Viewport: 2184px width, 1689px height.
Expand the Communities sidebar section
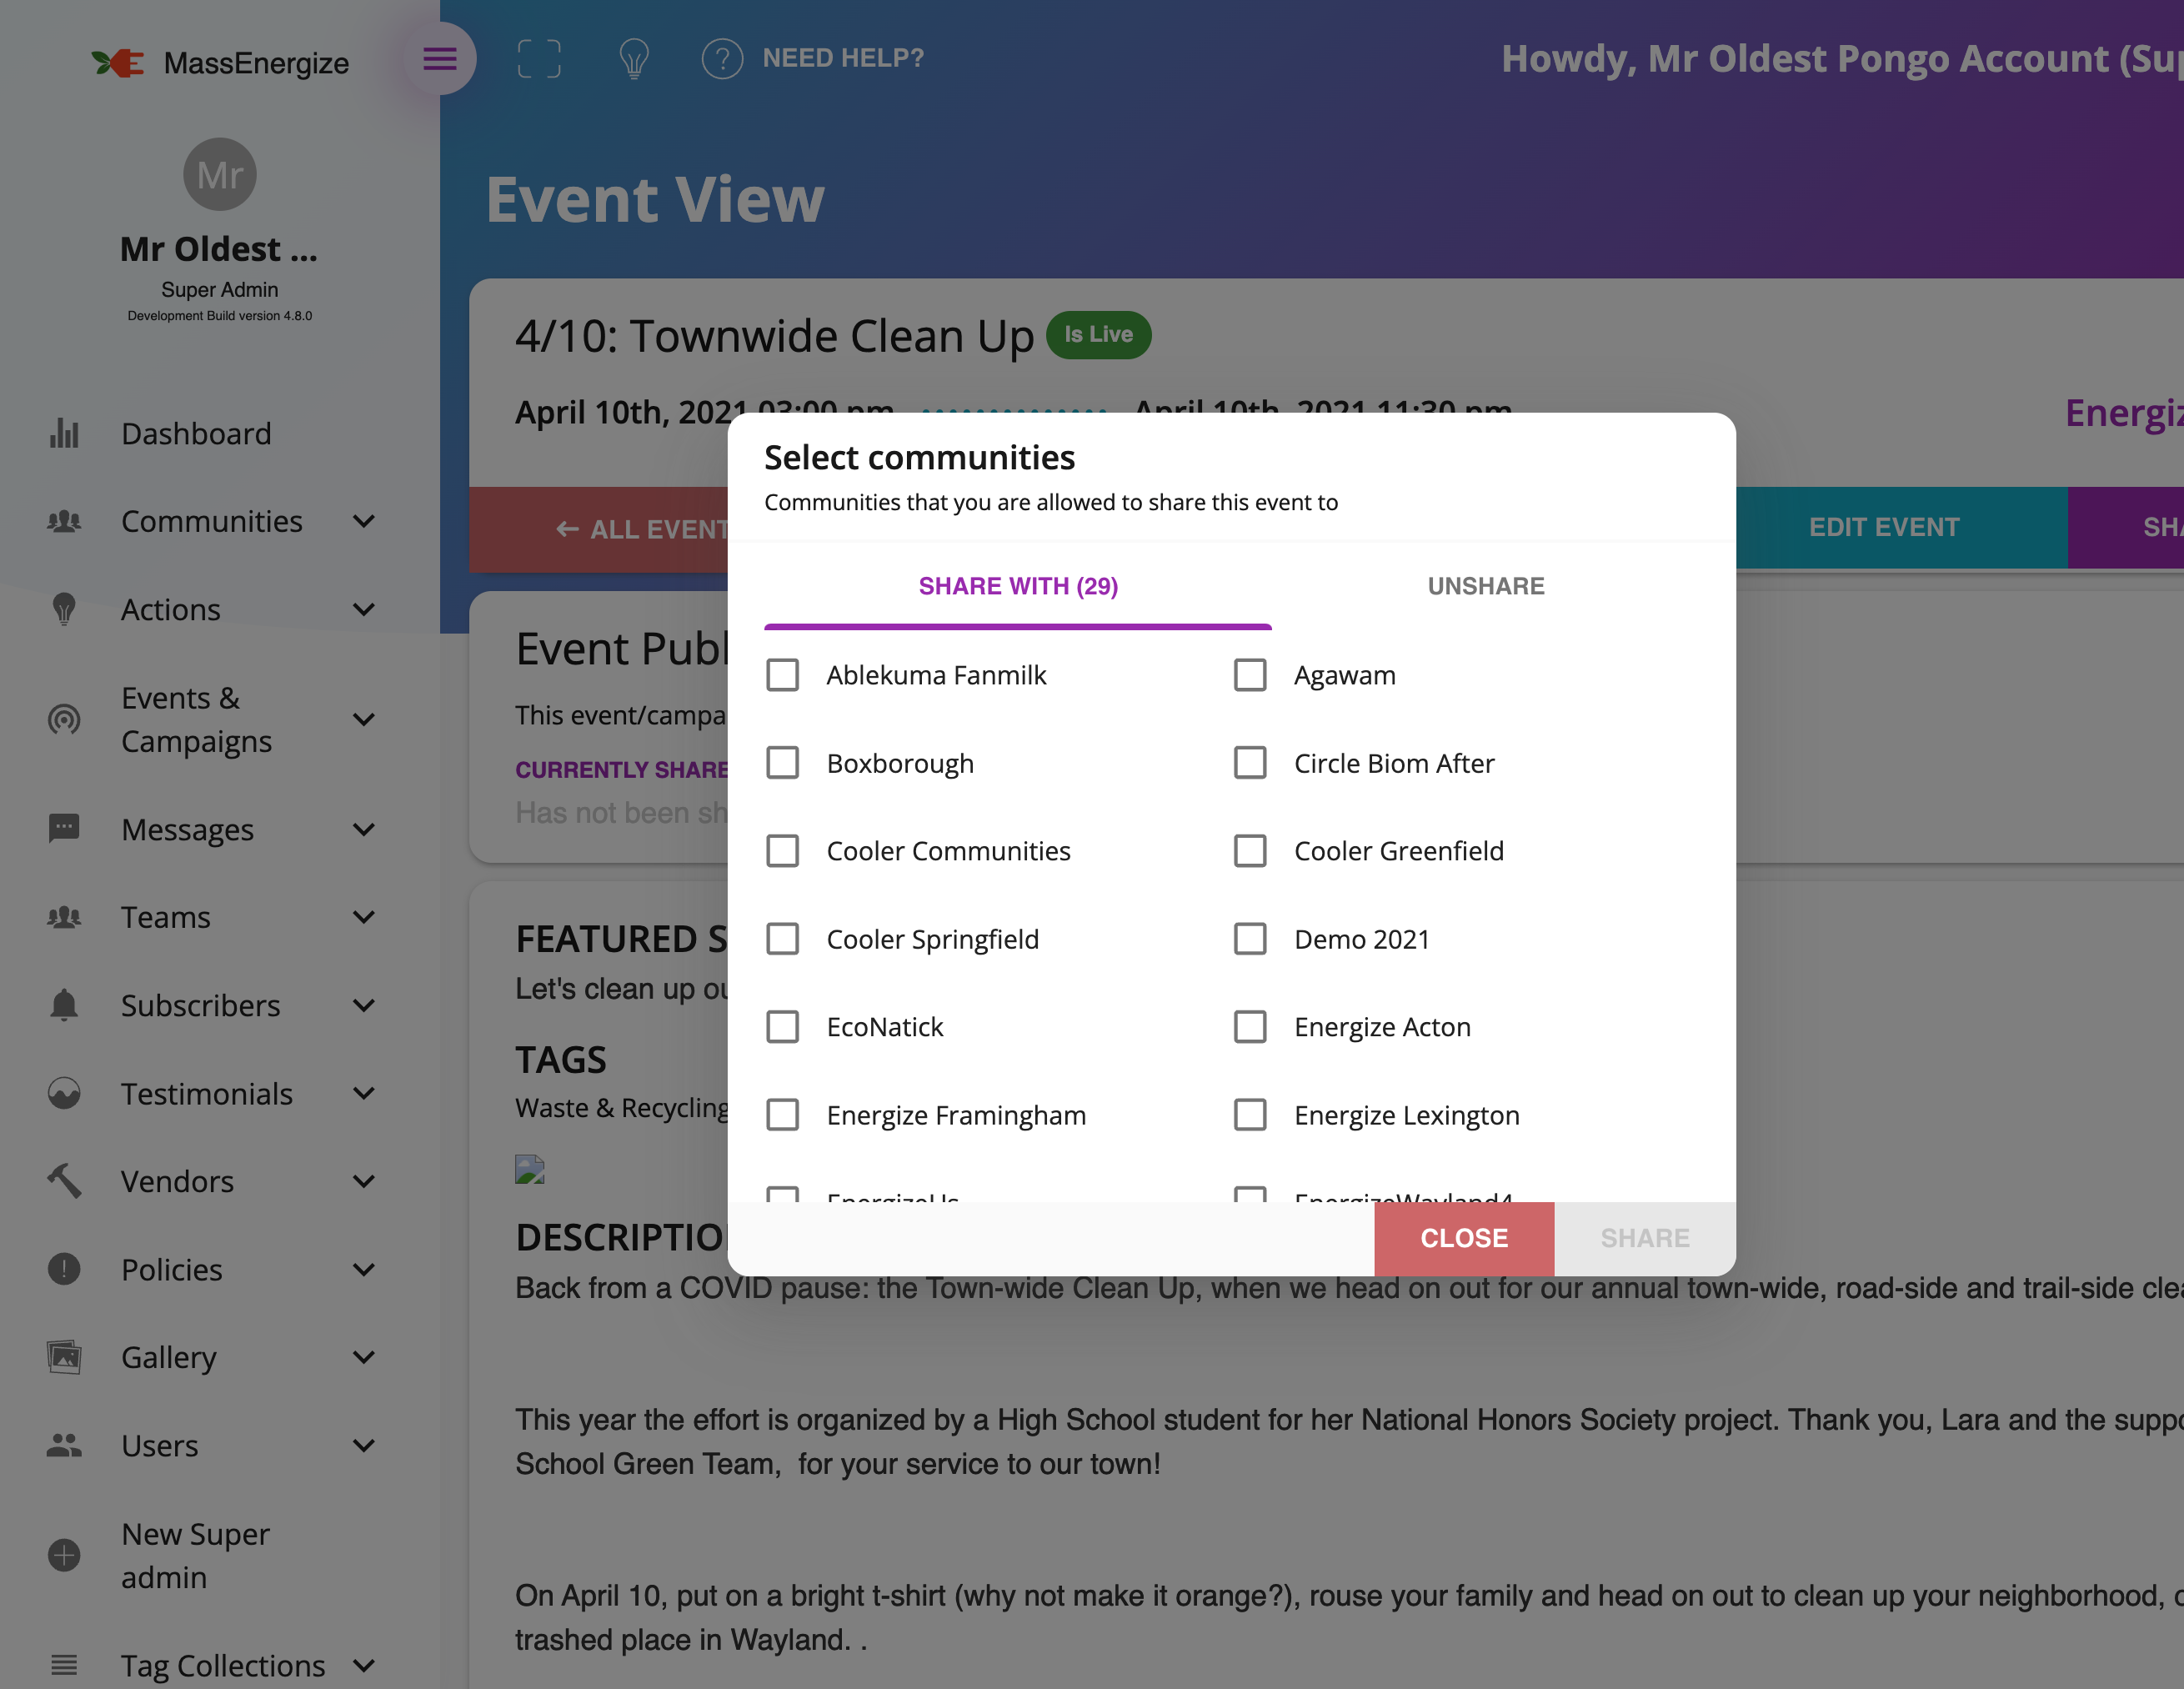[x=364, y=521]
